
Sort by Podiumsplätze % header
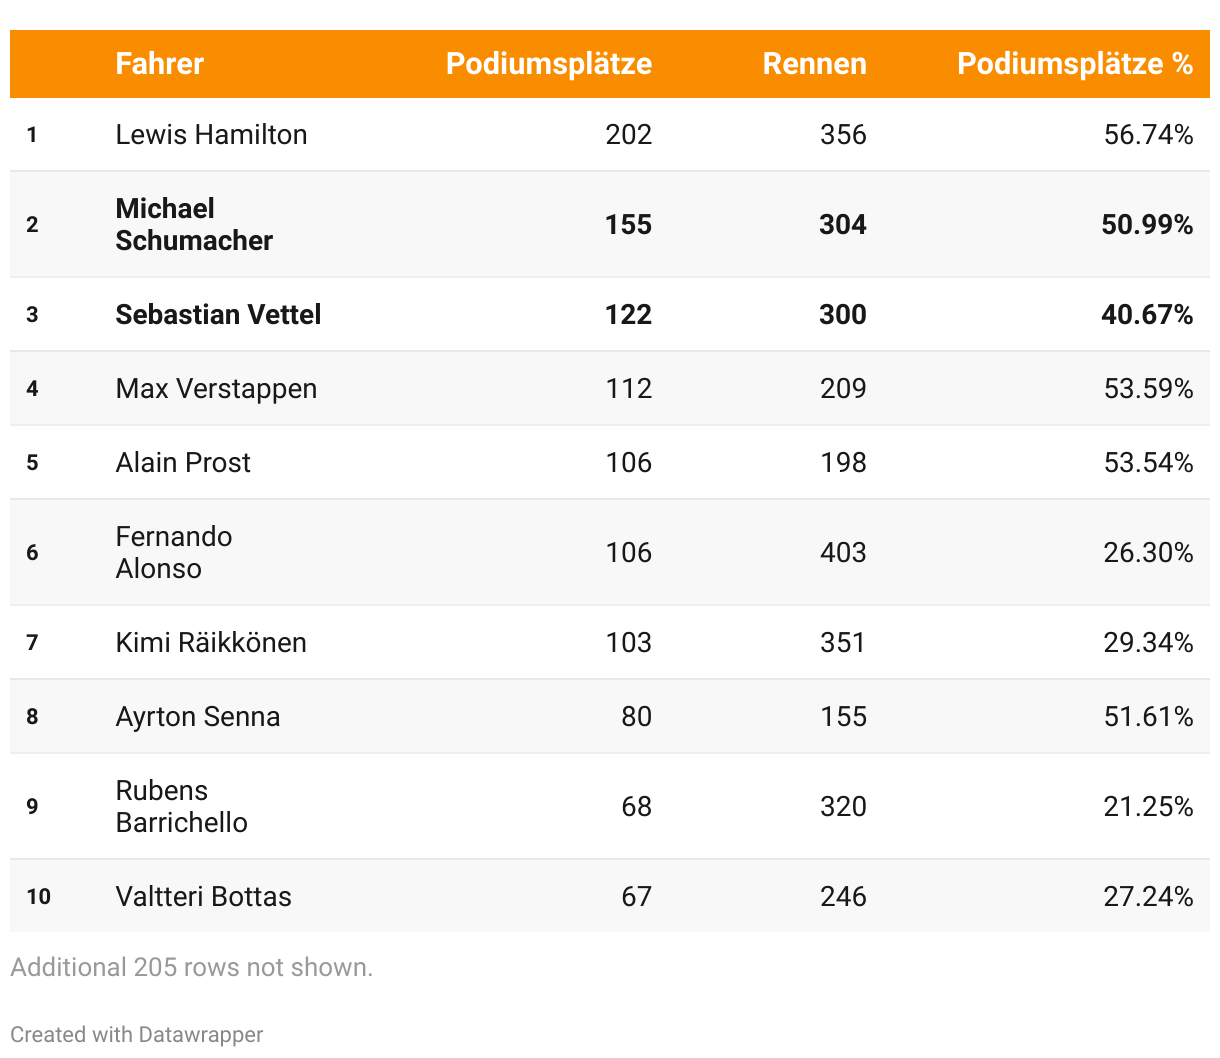1074,64
